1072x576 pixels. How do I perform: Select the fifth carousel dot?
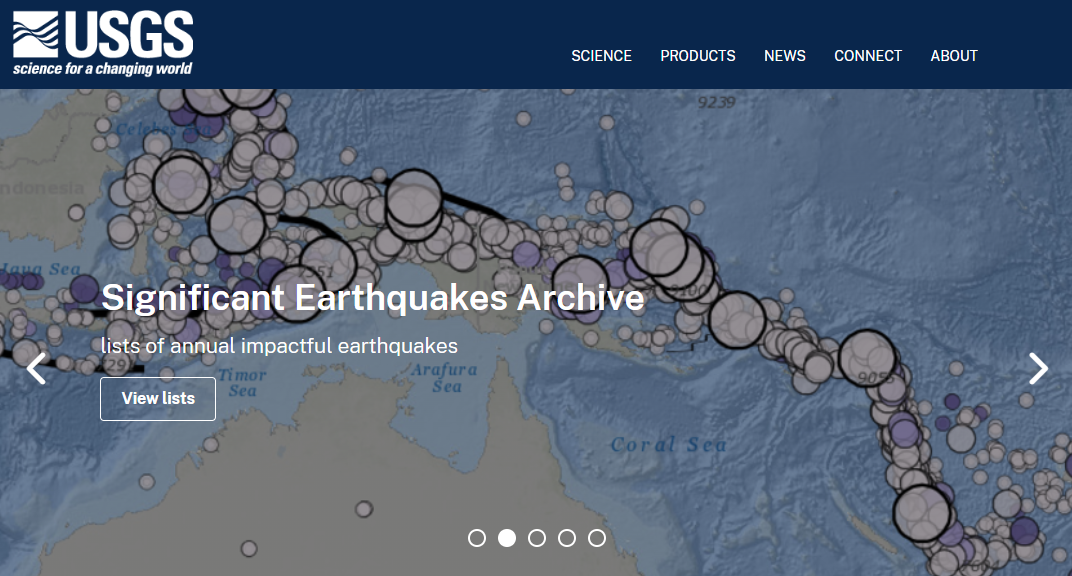point(597,537)
